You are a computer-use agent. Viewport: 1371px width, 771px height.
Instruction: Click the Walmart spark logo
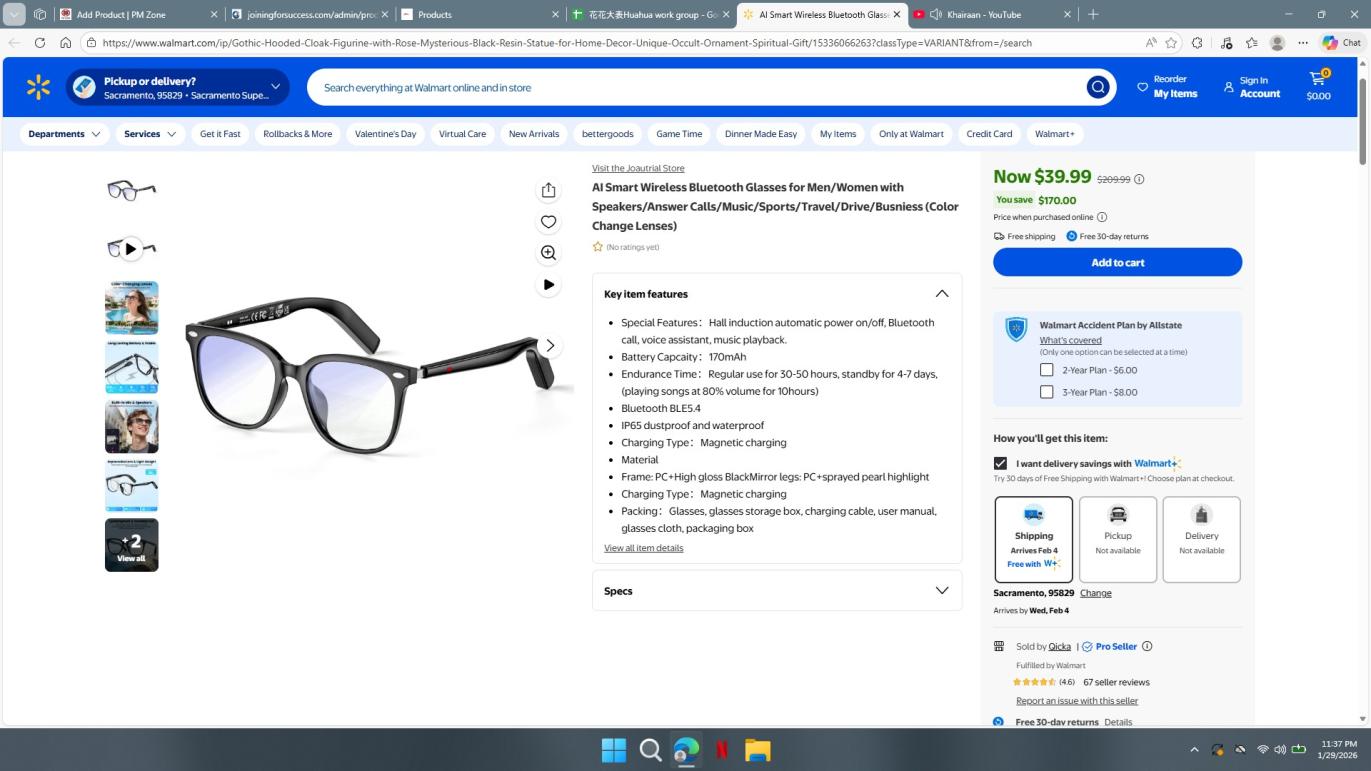38,88
